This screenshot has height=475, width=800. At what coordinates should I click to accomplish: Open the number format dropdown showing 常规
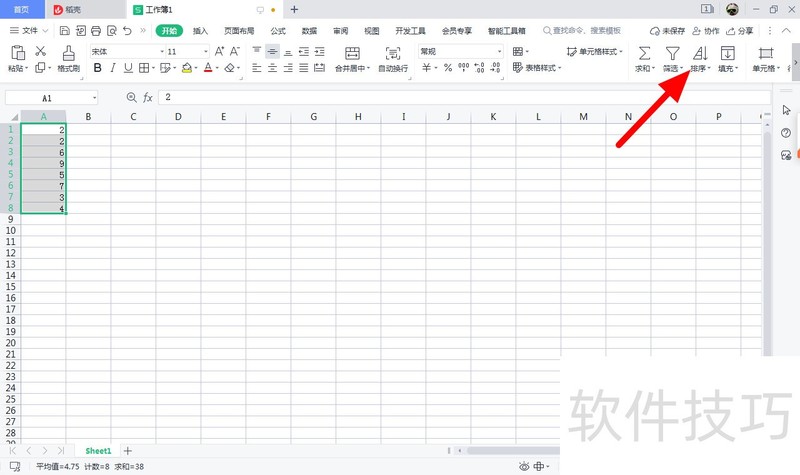pyautogui.click(x=460, y=51)
